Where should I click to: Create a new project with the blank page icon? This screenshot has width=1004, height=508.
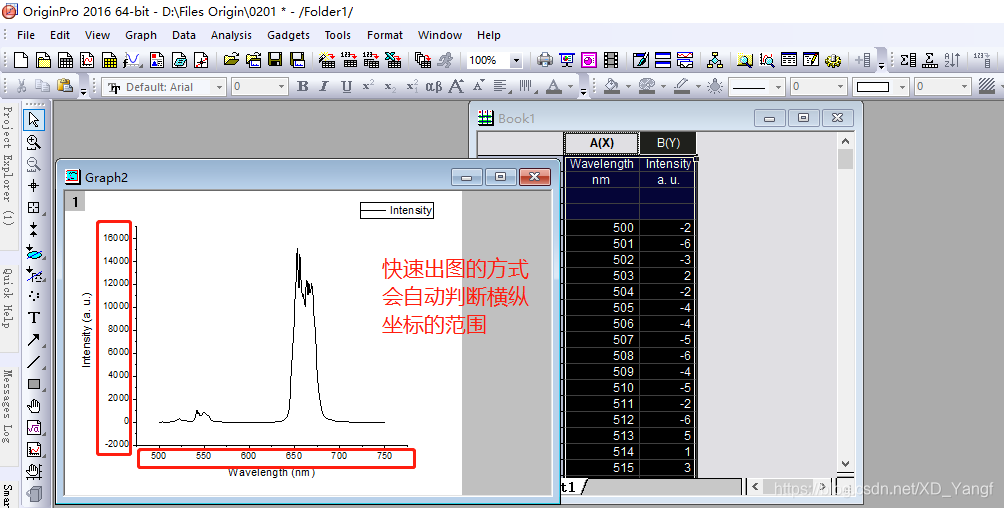[20, 60]
